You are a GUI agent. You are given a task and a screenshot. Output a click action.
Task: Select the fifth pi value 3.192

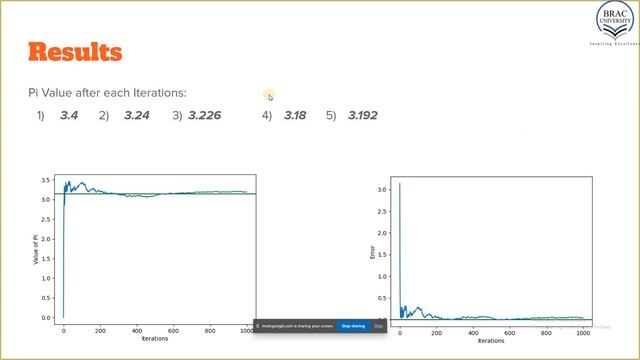pyautogui.click(x=363, y=116)
